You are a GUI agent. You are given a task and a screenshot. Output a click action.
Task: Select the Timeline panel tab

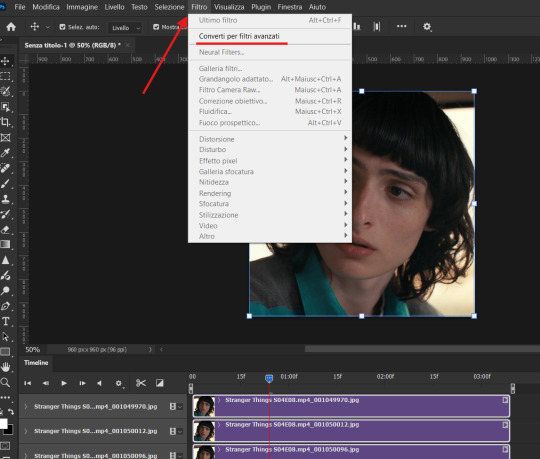[36, 363]
